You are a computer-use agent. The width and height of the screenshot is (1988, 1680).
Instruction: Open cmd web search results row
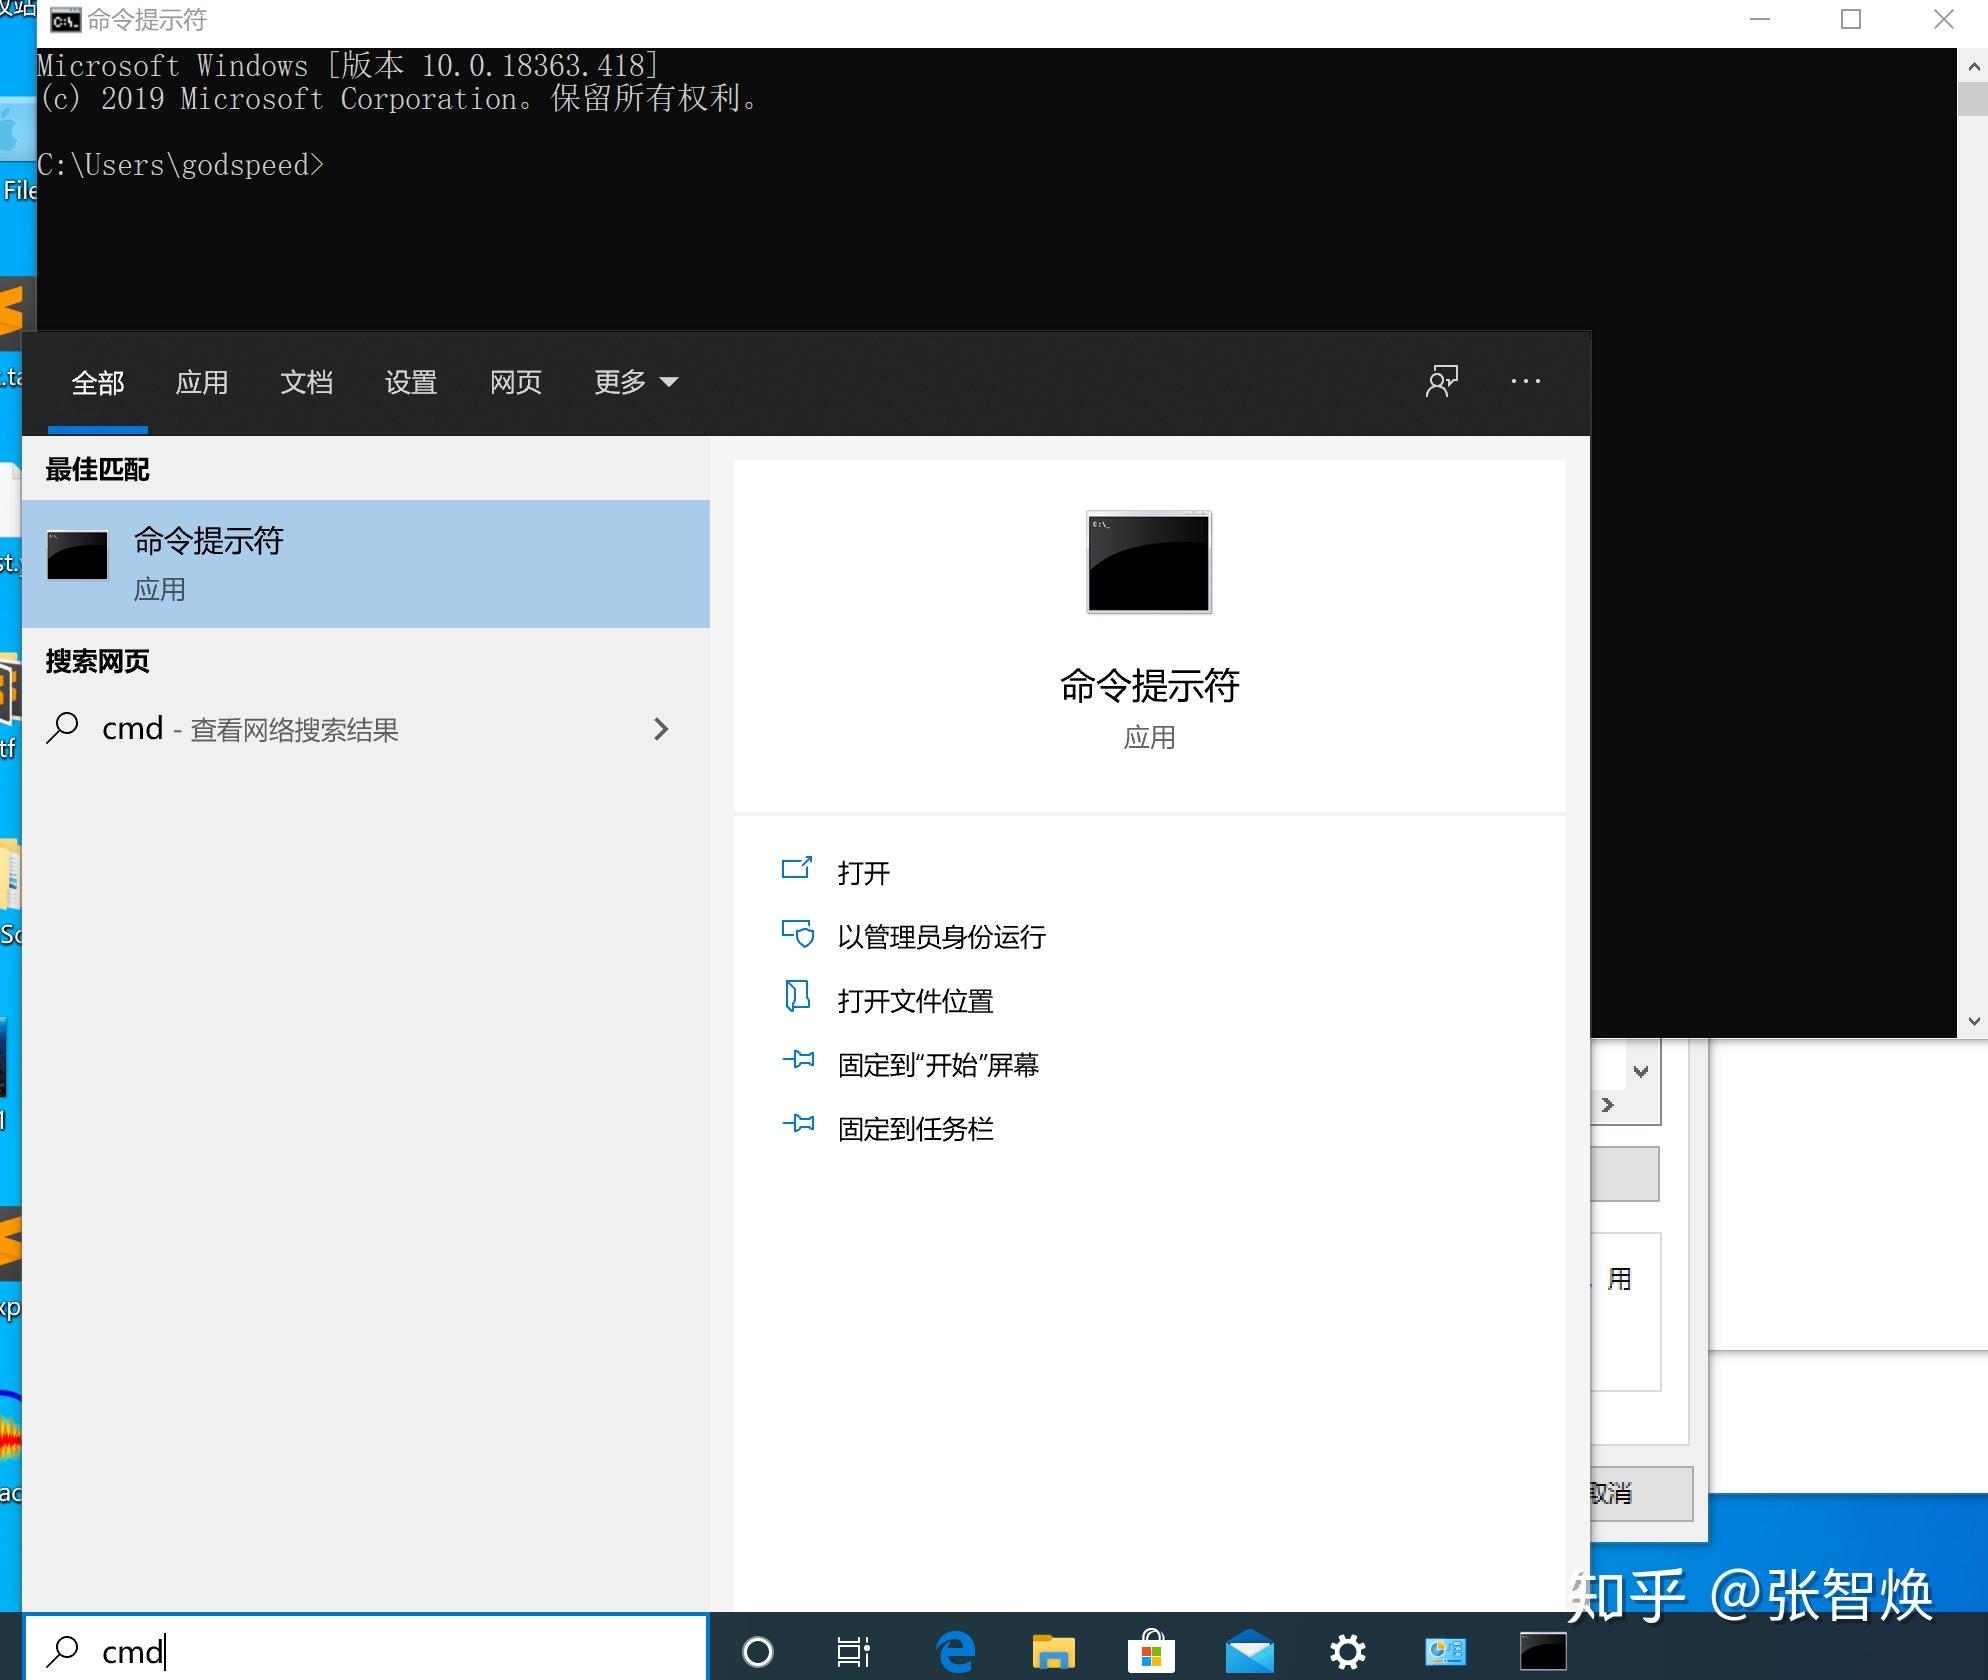(366, 729)
